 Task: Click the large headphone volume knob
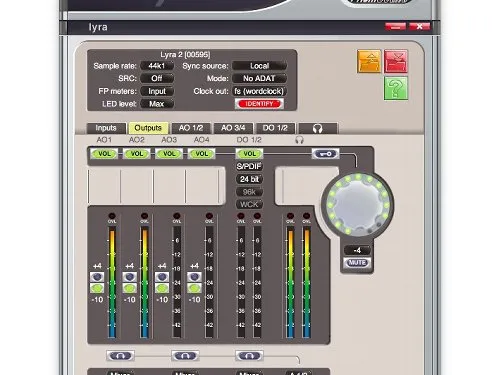358,204
